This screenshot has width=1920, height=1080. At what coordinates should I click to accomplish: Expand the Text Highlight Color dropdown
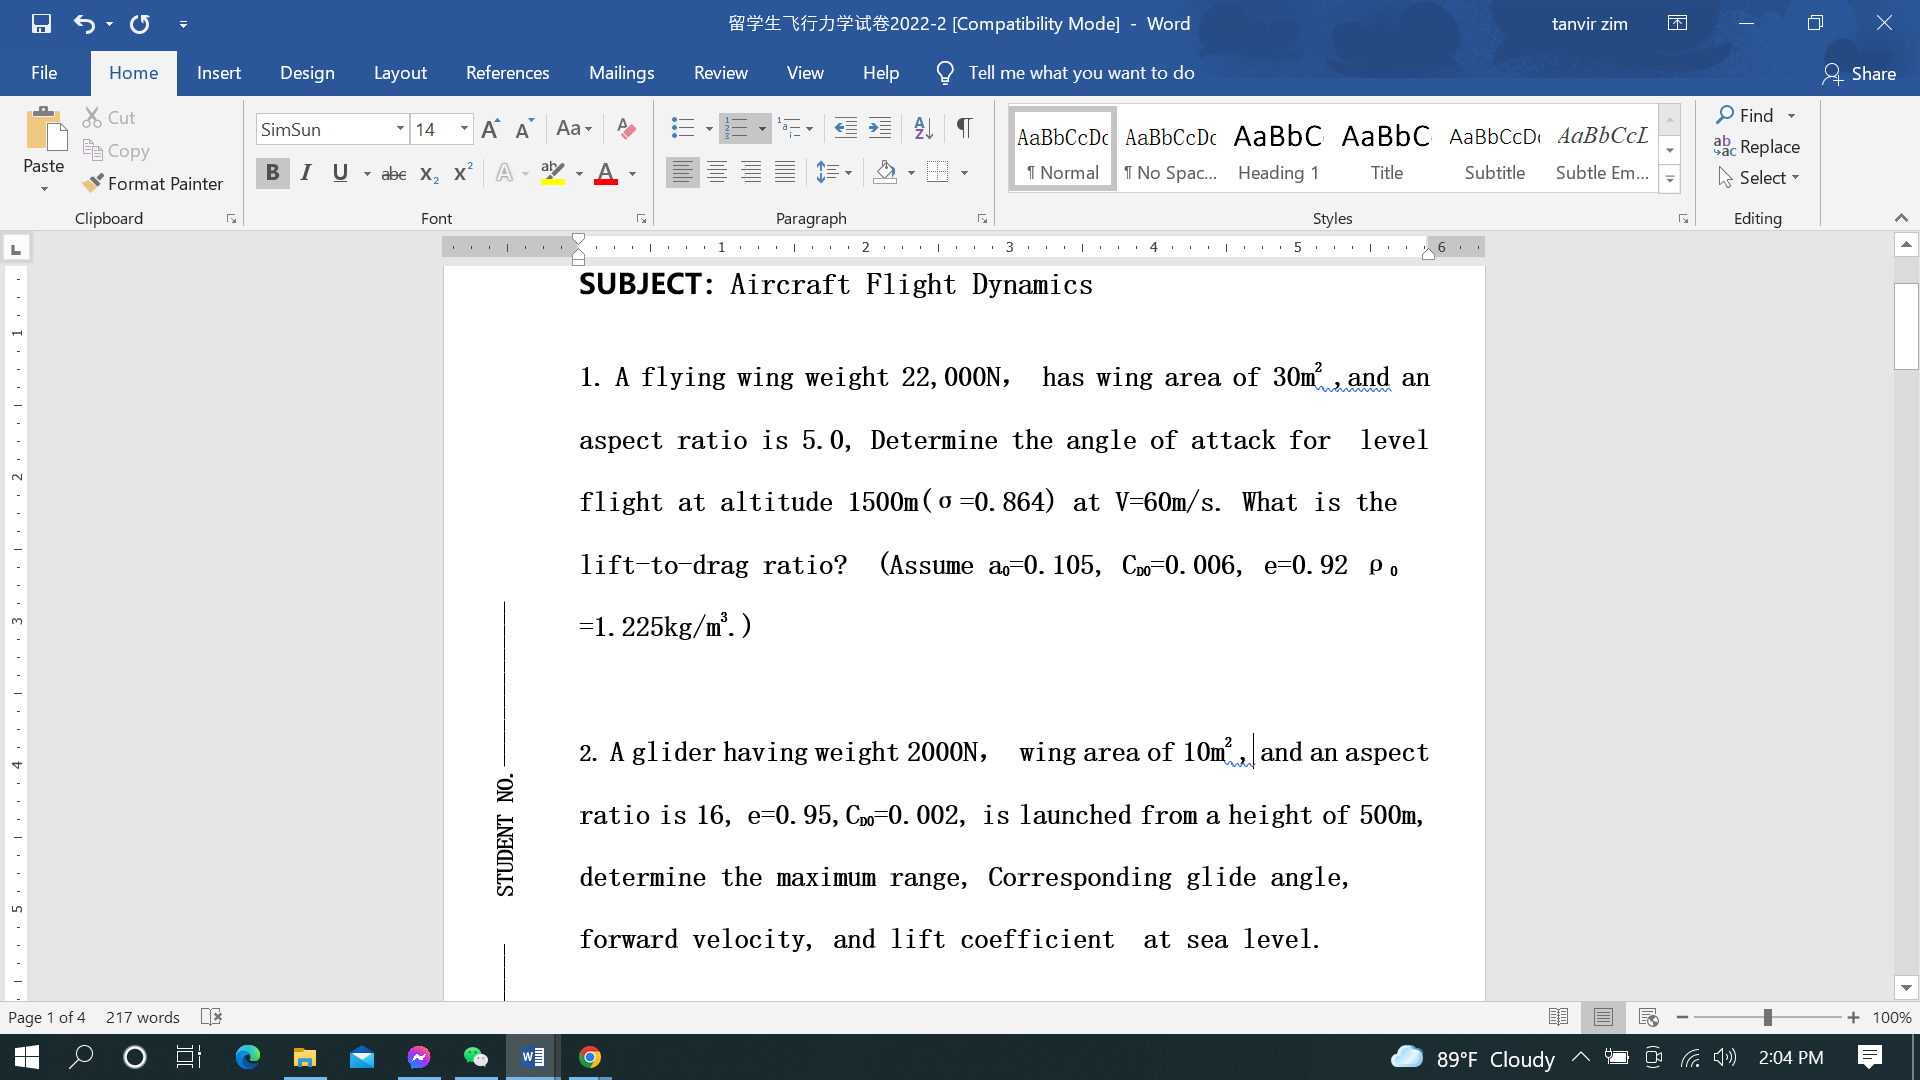[577, 172]
